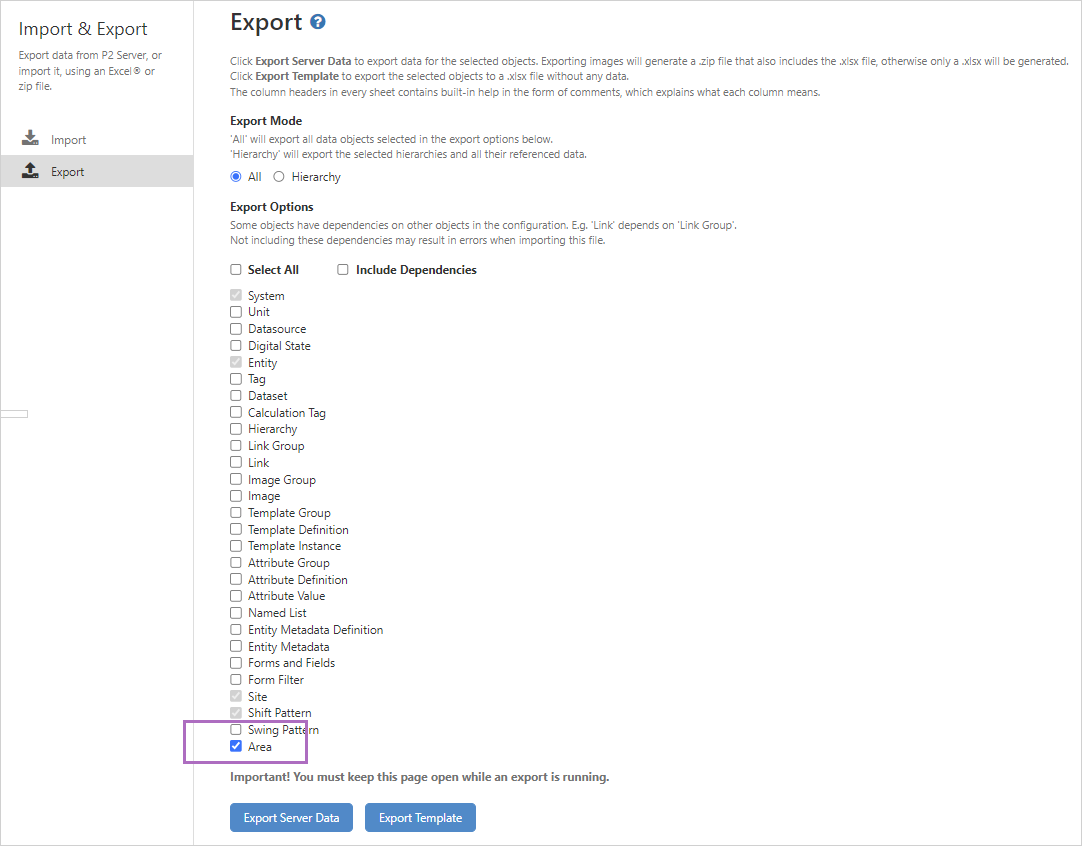Check the Entity Metadata Definition option
Screen dimensions: 1082x846
(236, 630)
